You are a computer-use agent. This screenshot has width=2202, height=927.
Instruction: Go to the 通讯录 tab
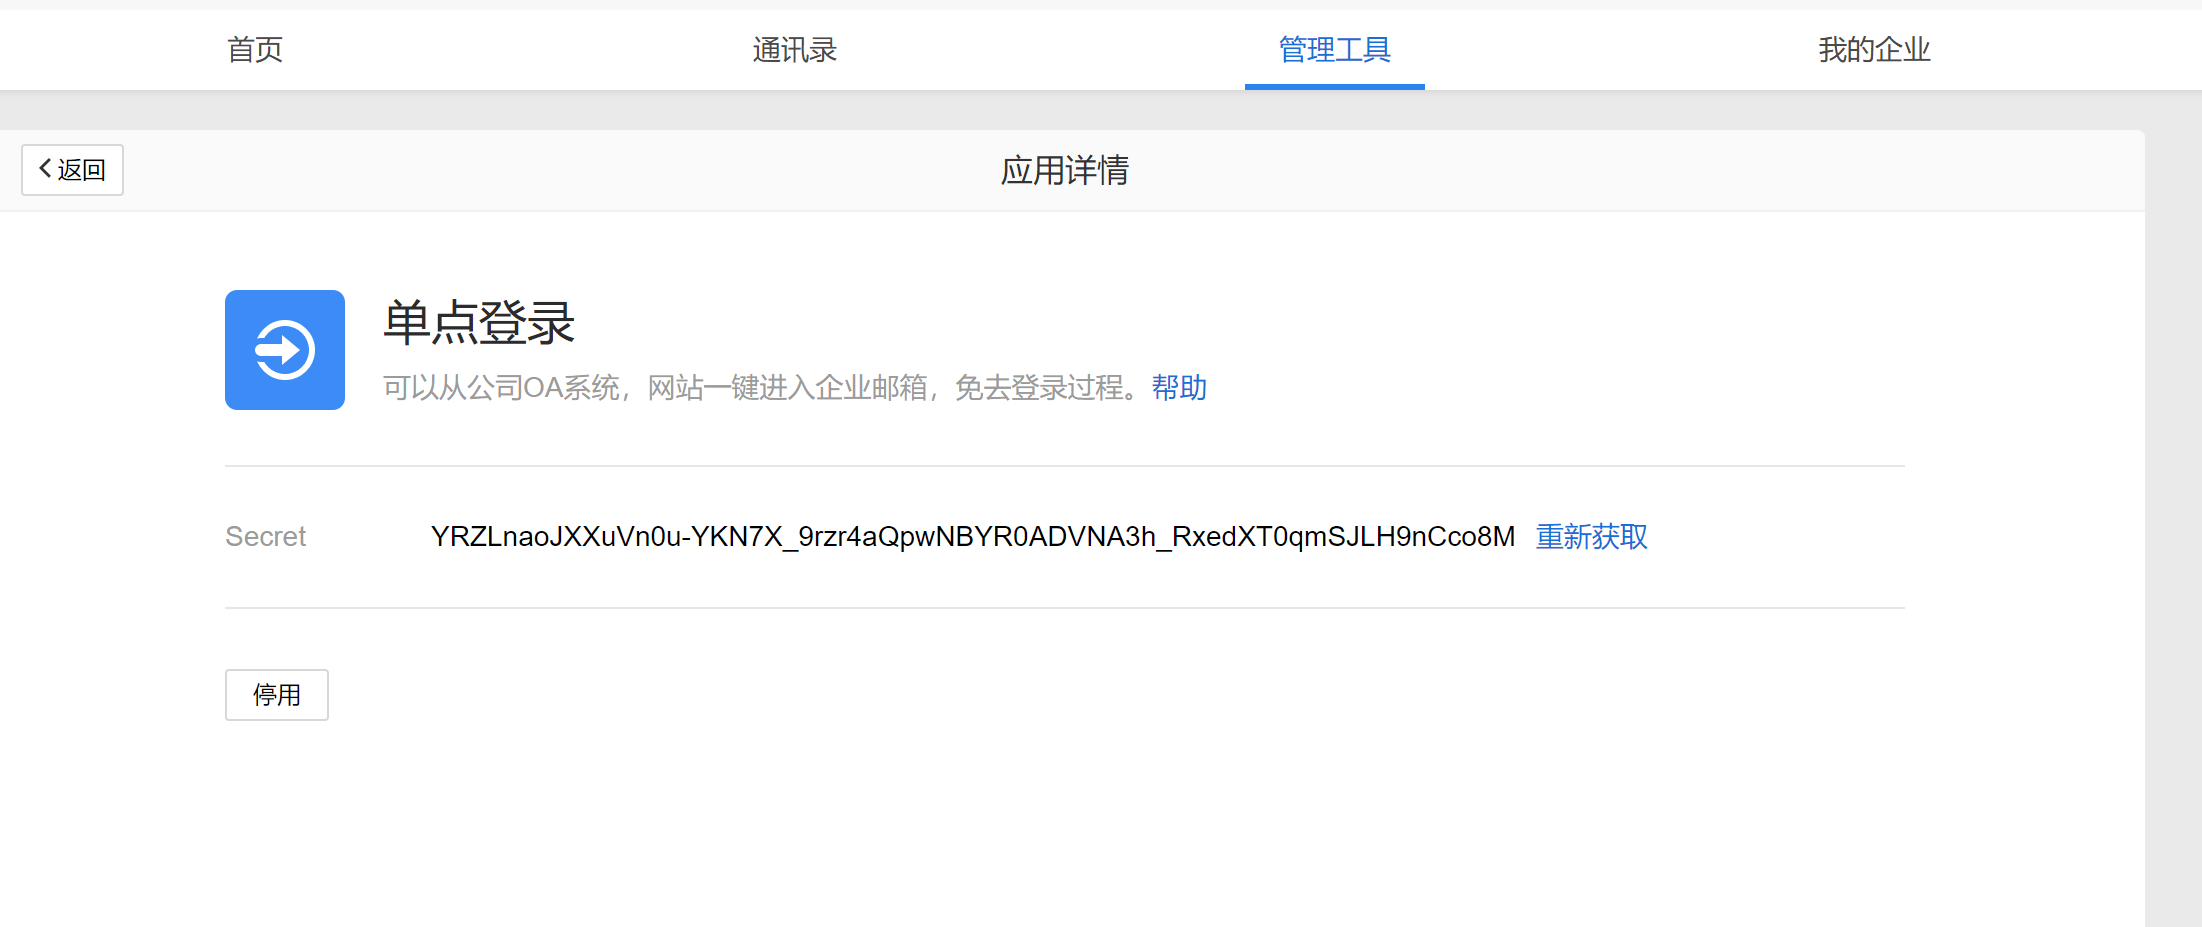(794, 49)
